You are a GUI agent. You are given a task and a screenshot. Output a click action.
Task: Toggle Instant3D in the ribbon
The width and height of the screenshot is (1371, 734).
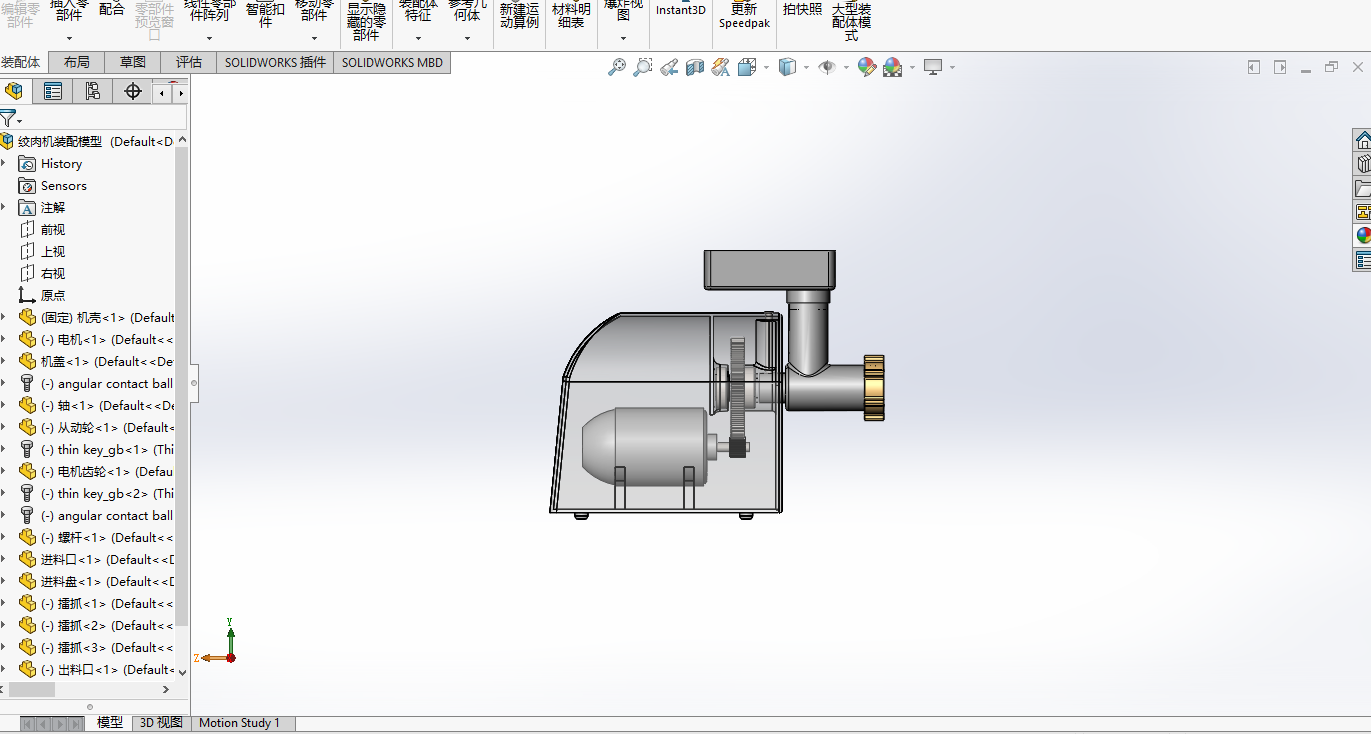pyautogui.click(x=680, y=10)
